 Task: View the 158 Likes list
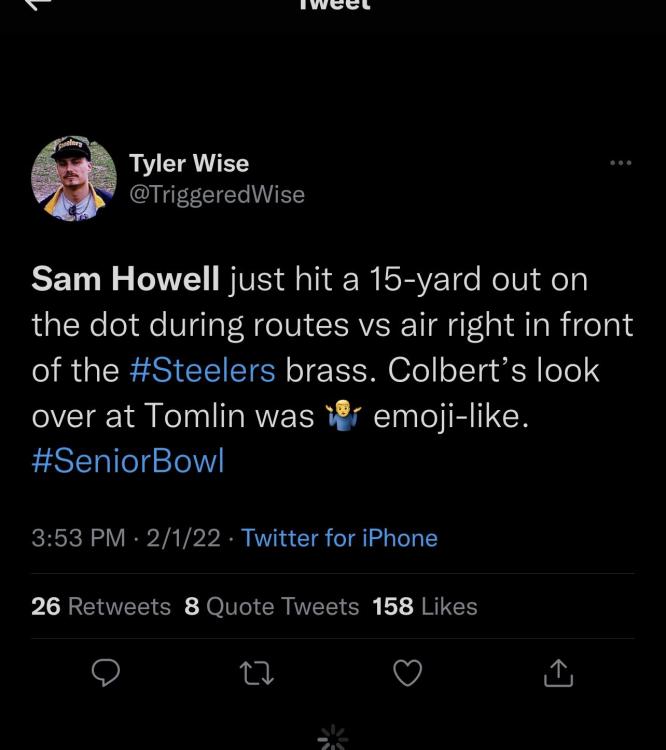(x=424, y=606)
